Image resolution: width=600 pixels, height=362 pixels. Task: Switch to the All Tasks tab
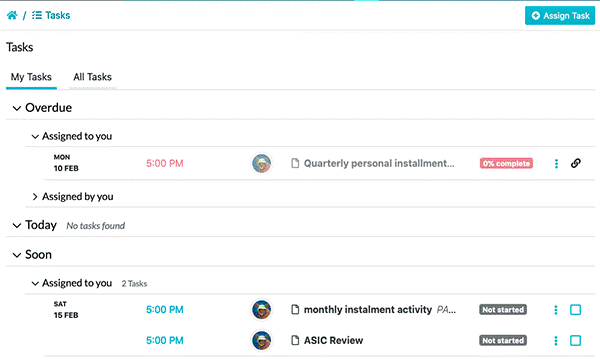point(93,77)
